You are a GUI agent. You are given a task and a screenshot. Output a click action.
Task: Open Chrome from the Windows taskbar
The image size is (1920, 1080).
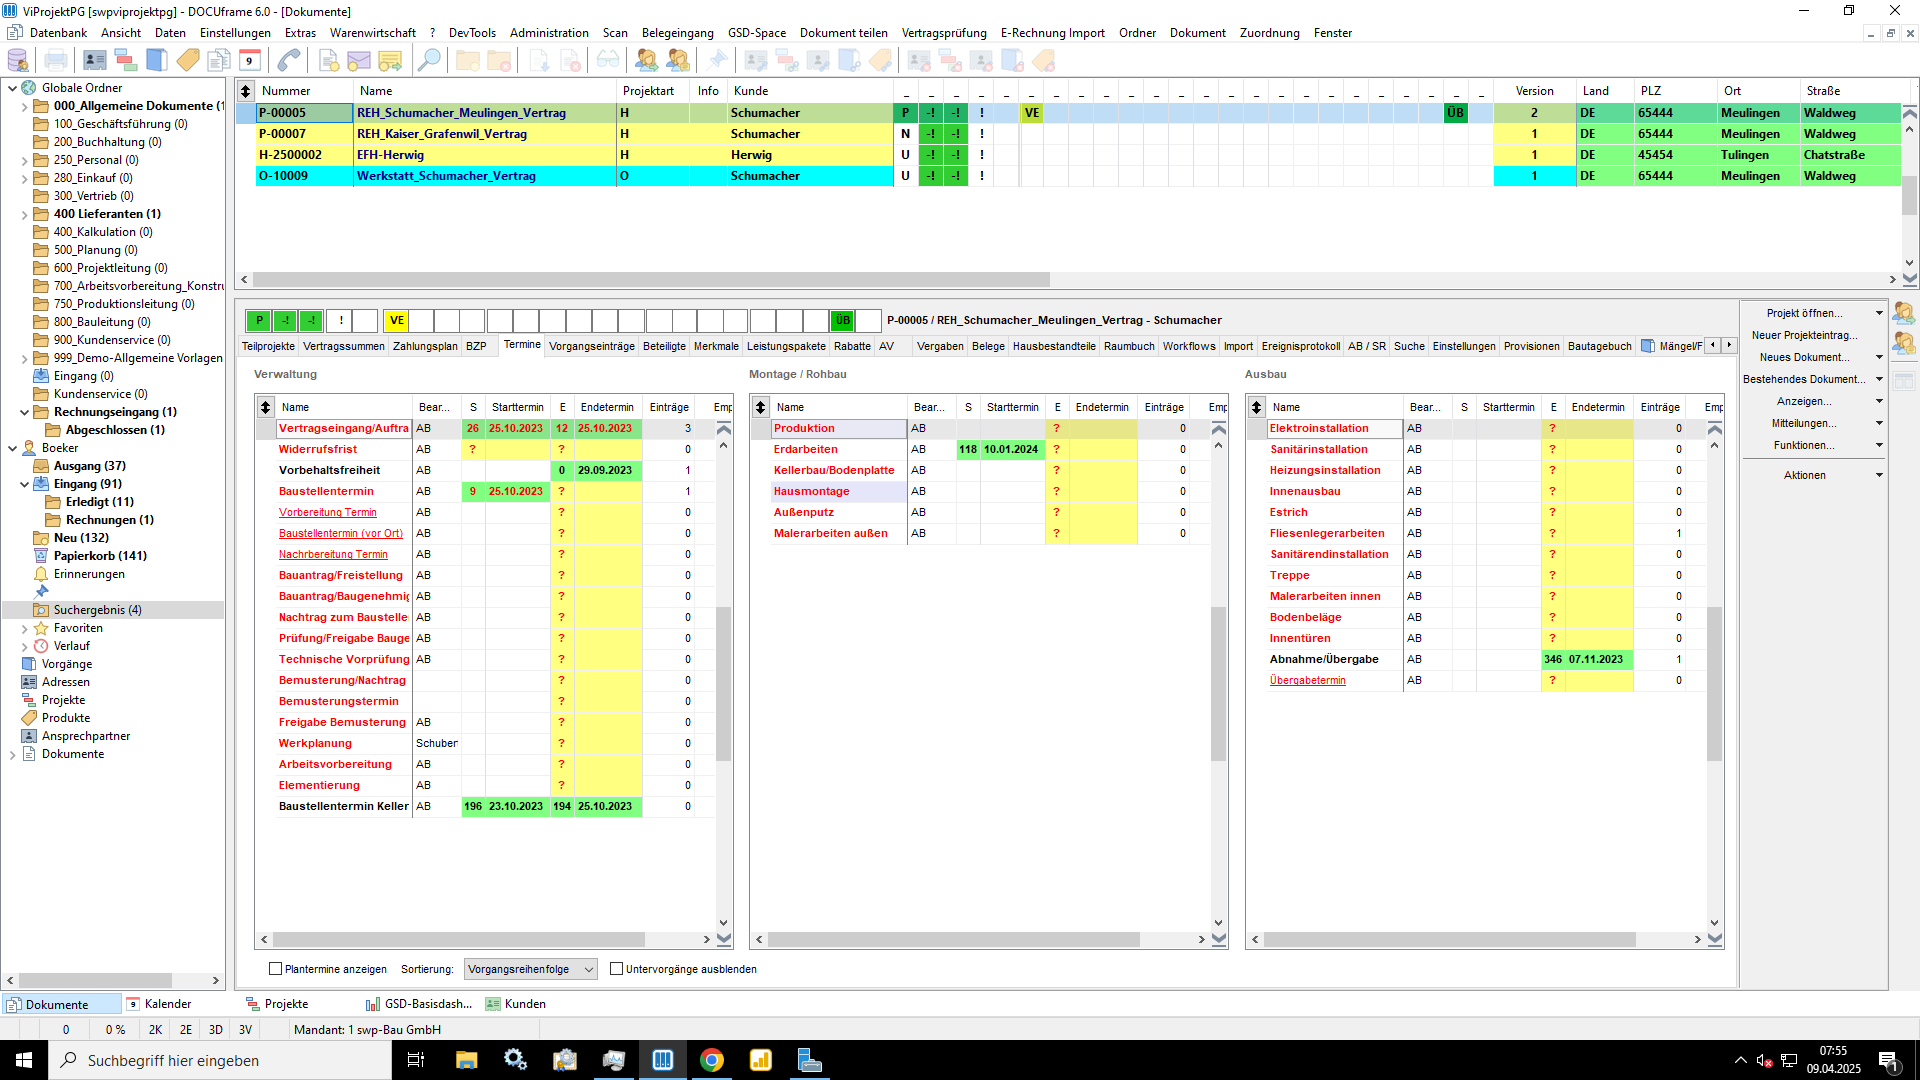coord(712,1060)
